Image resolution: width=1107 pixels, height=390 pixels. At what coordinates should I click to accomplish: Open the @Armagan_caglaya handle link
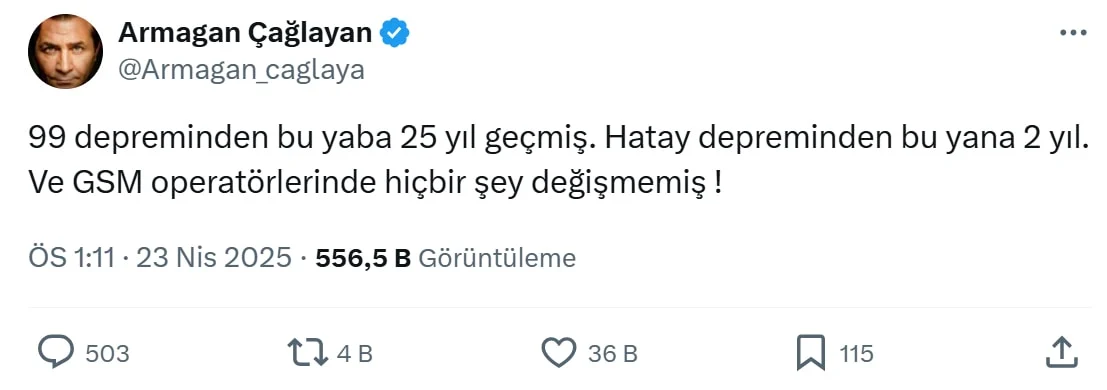click(x=241, y=69)
